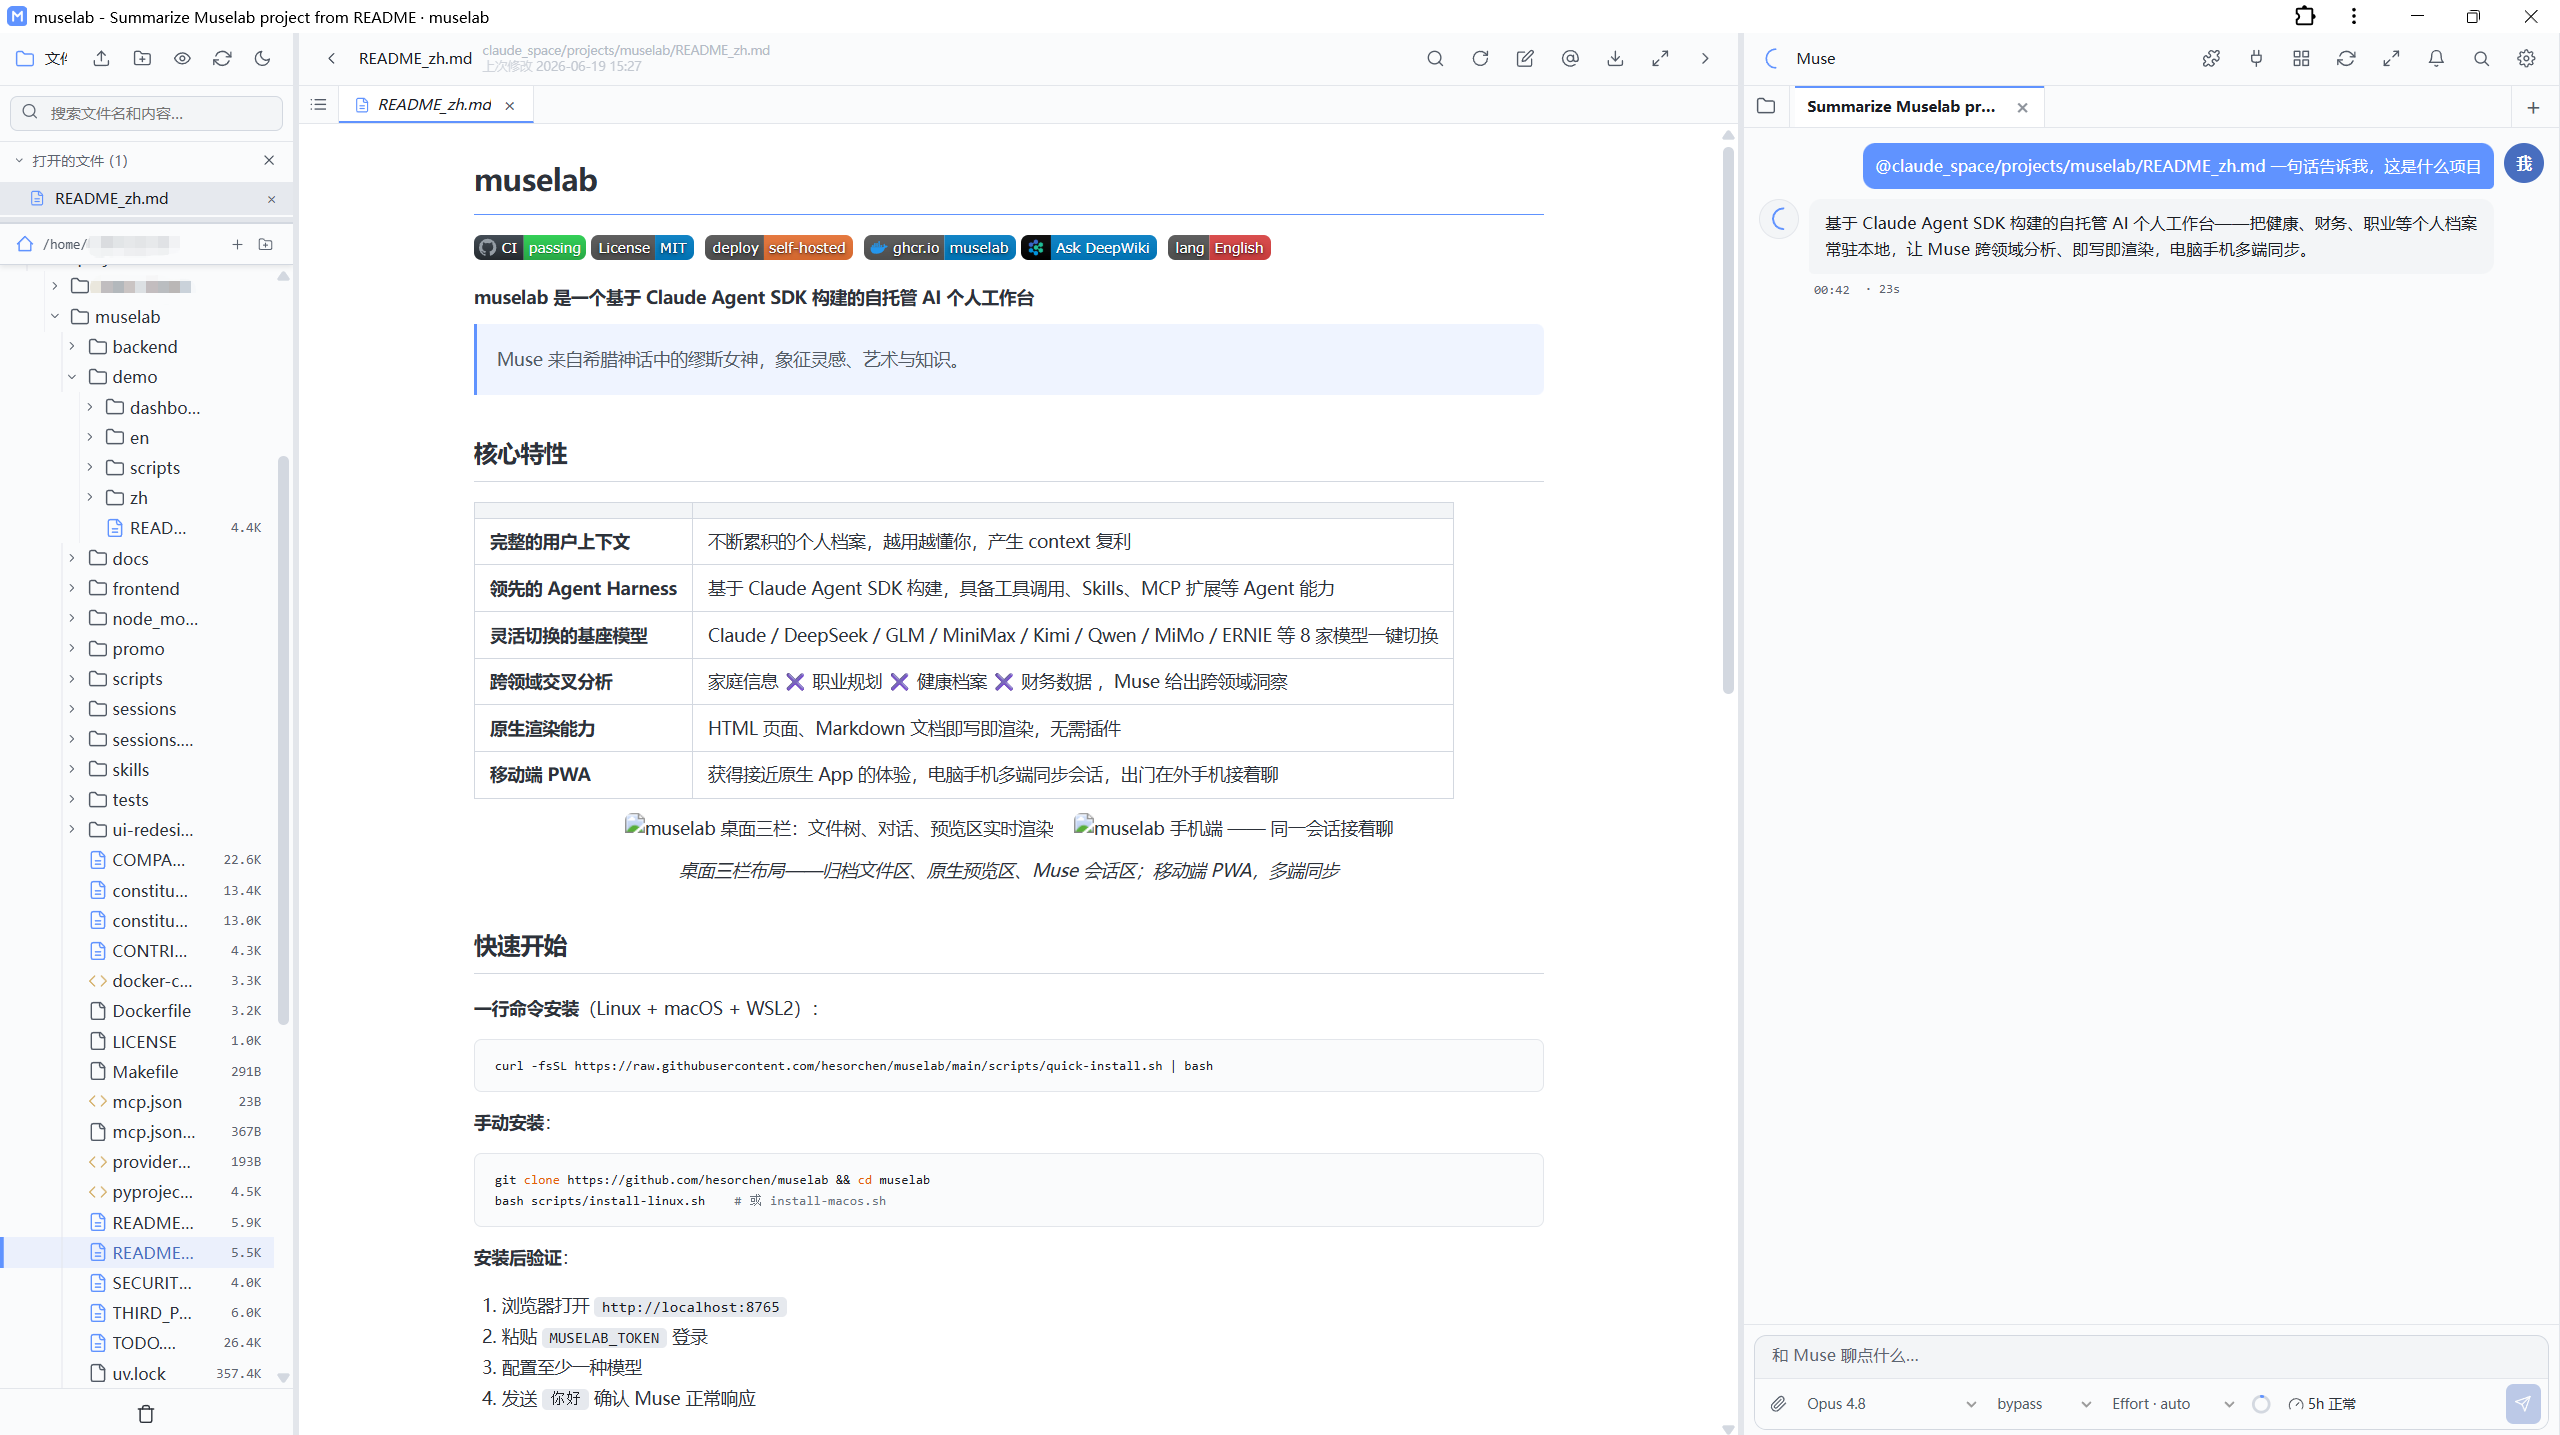The height and width of the screenshot is (1435, 2560).
Task: Expand the skills folder
Action: pyautogui.click(x=72, y=769)
